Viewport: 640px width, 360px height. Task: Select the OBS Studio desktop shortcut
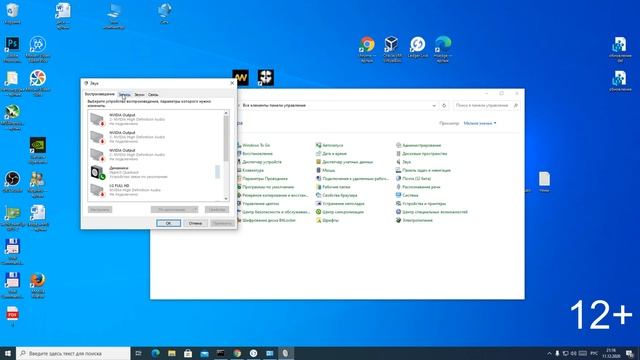coord(12,182)
